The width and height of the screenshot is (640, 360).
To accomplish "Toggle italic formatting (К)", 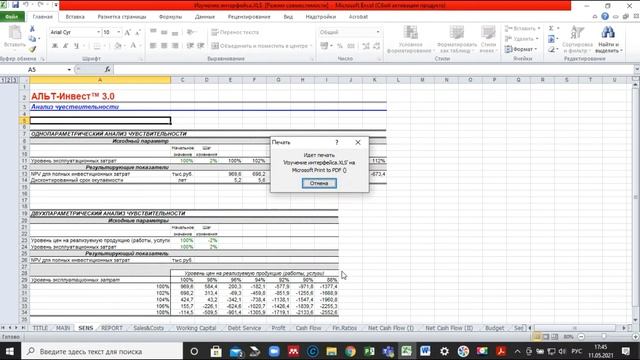I will coord(65,46).
